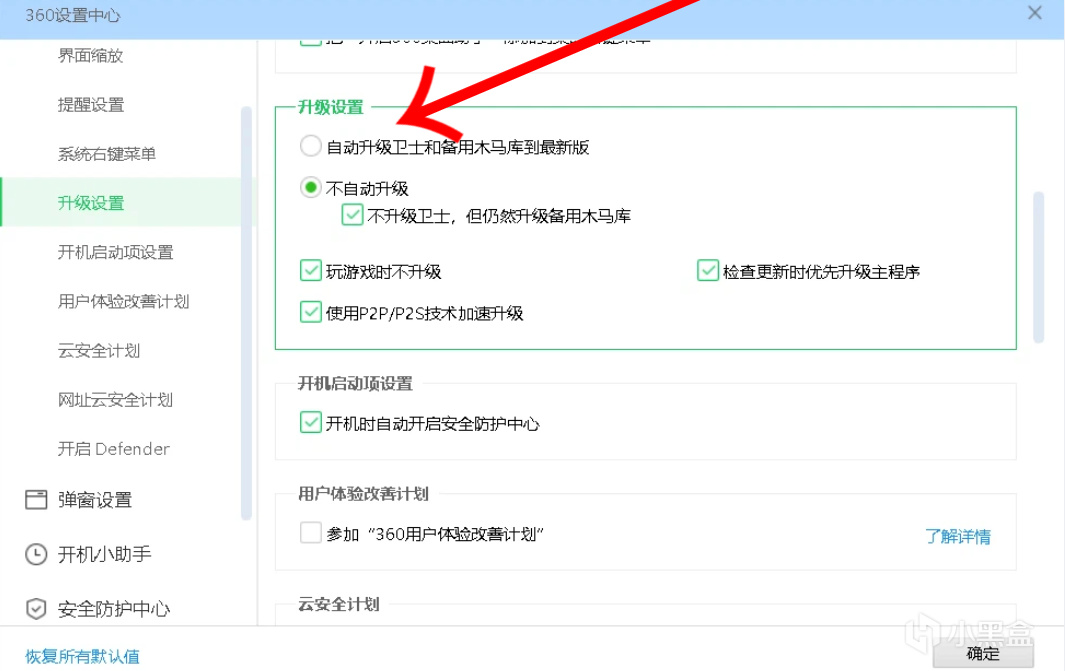Go to 开机启动项设置 sidebar item
1065x671 pixels.
click(x=115, y=252)
